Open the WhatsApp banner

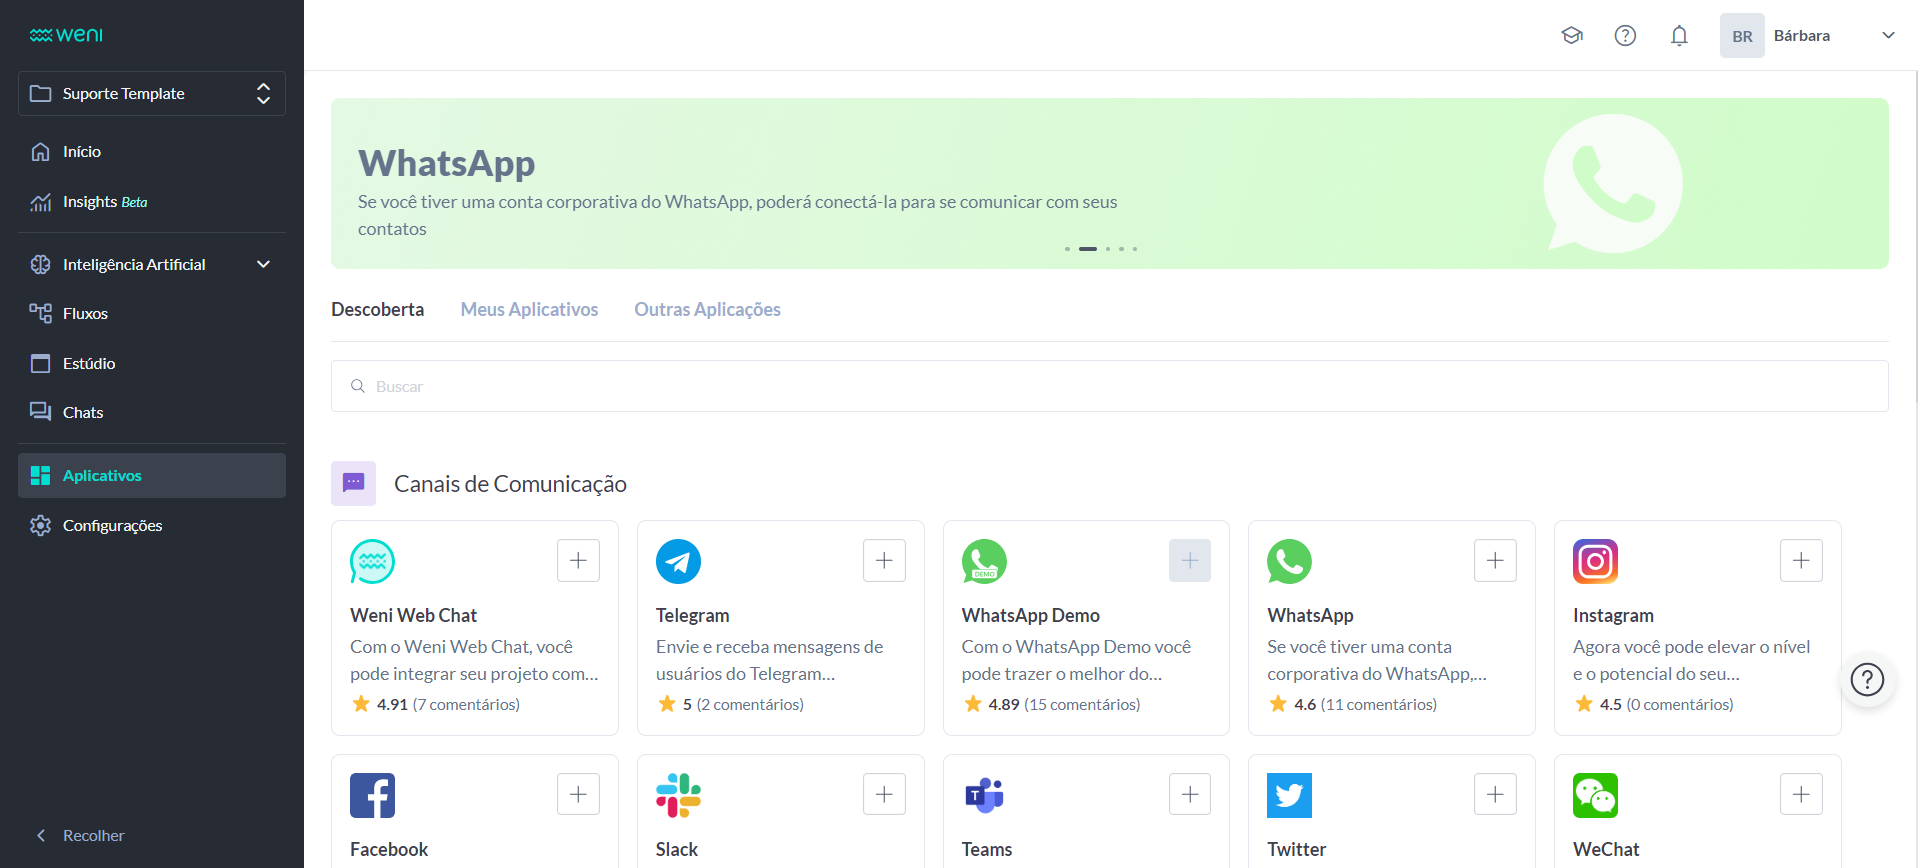[x=1109, y=183]
